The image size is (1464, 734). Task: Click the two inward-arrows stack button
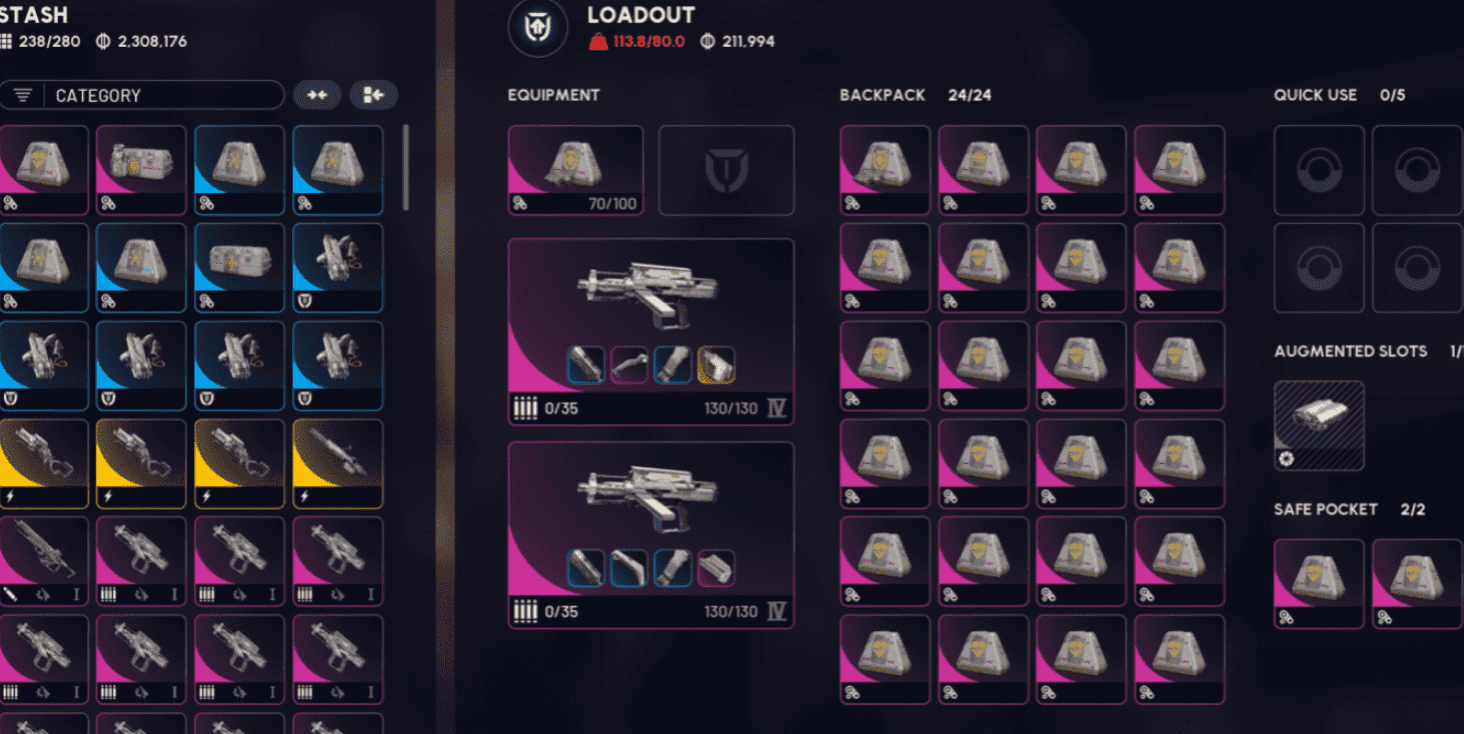pos(317,95)
